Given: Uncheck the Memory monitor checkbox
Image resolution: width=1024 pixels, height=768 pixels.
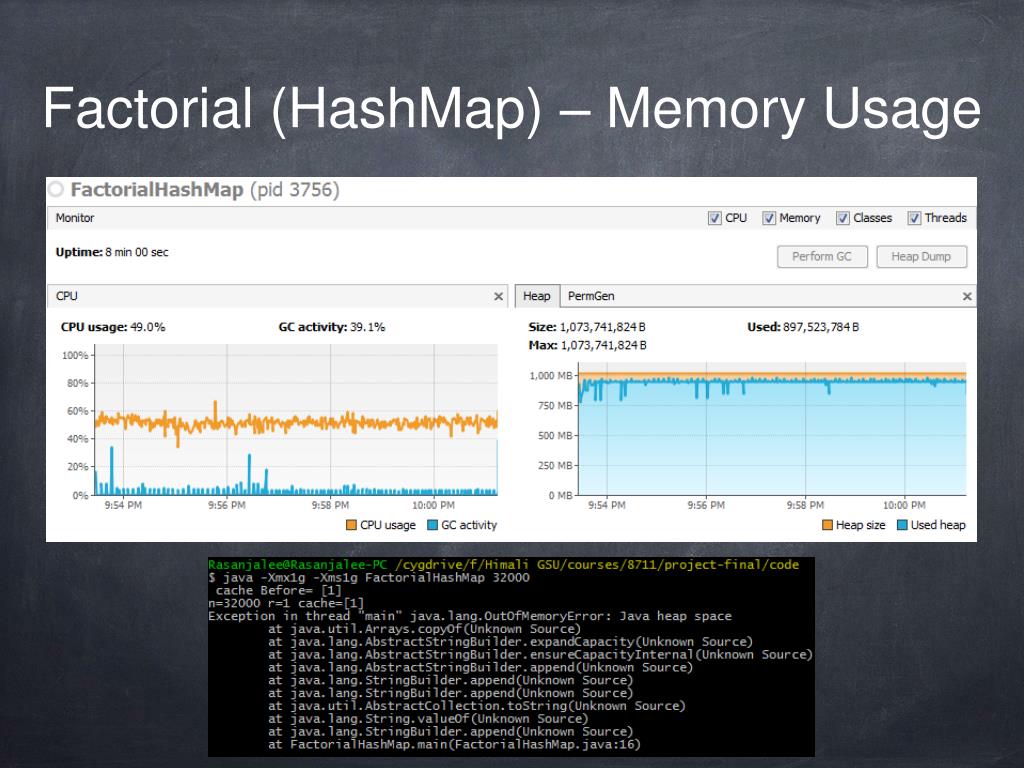Looking at the screenshot, I should point(769,218).
